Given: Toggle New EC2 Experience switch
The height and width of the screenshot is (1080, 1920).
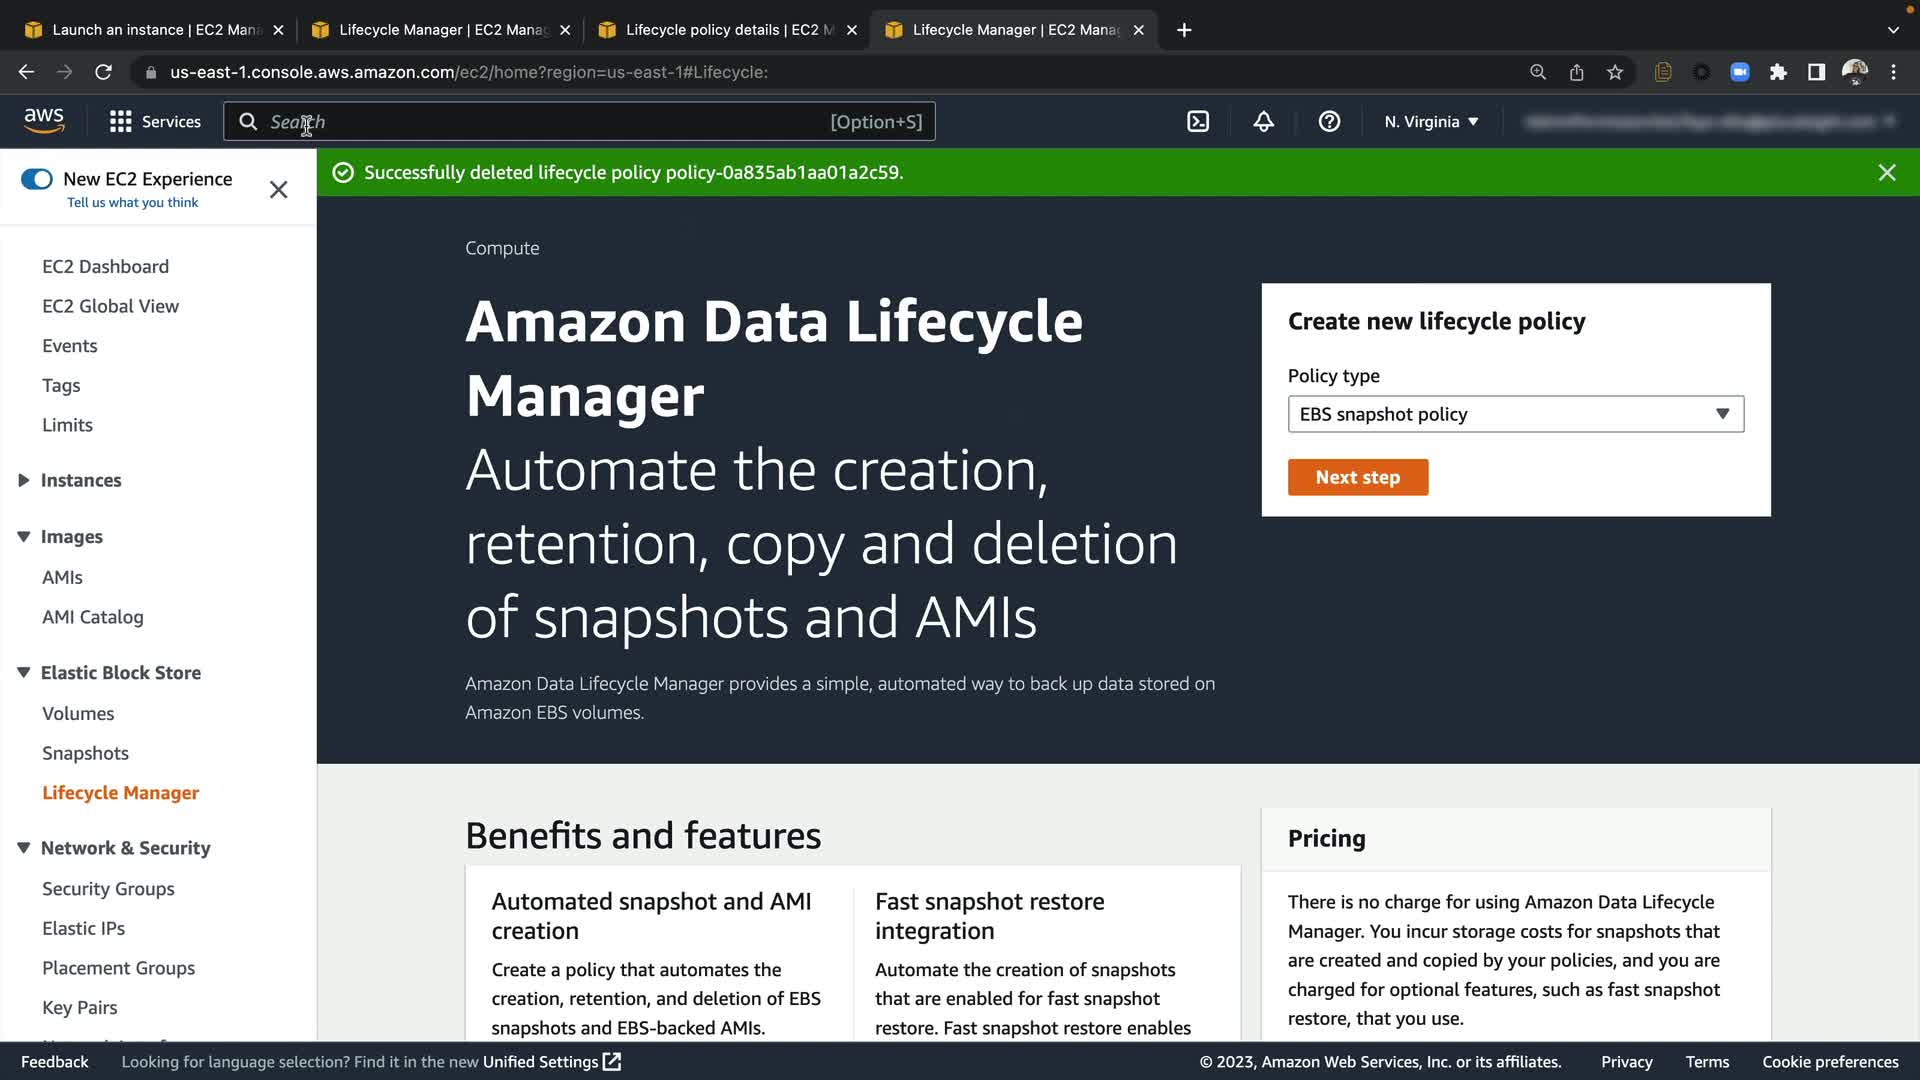Looking at the screenshot, I should point(37,179).
